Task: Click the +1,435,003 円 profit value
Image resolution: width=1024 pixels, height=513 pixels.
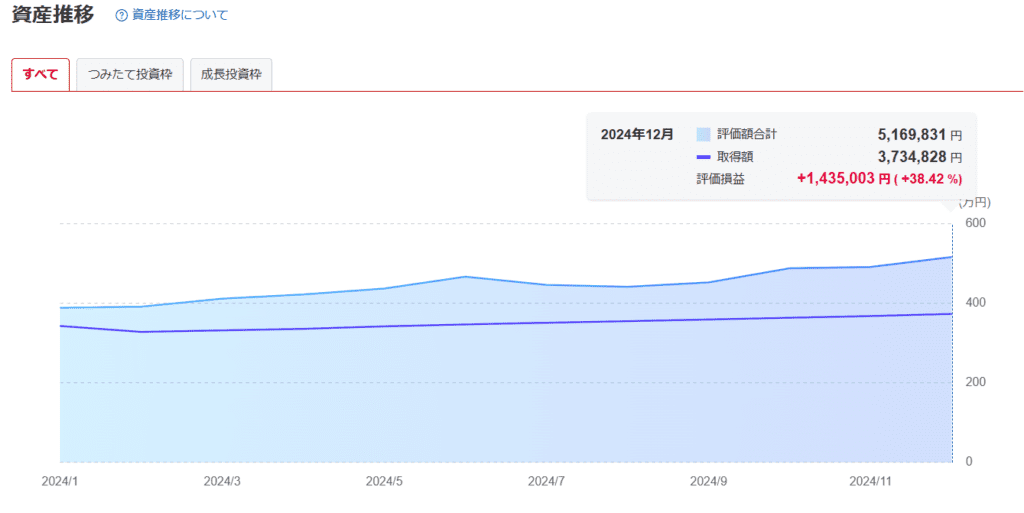Action: [844, 179]
